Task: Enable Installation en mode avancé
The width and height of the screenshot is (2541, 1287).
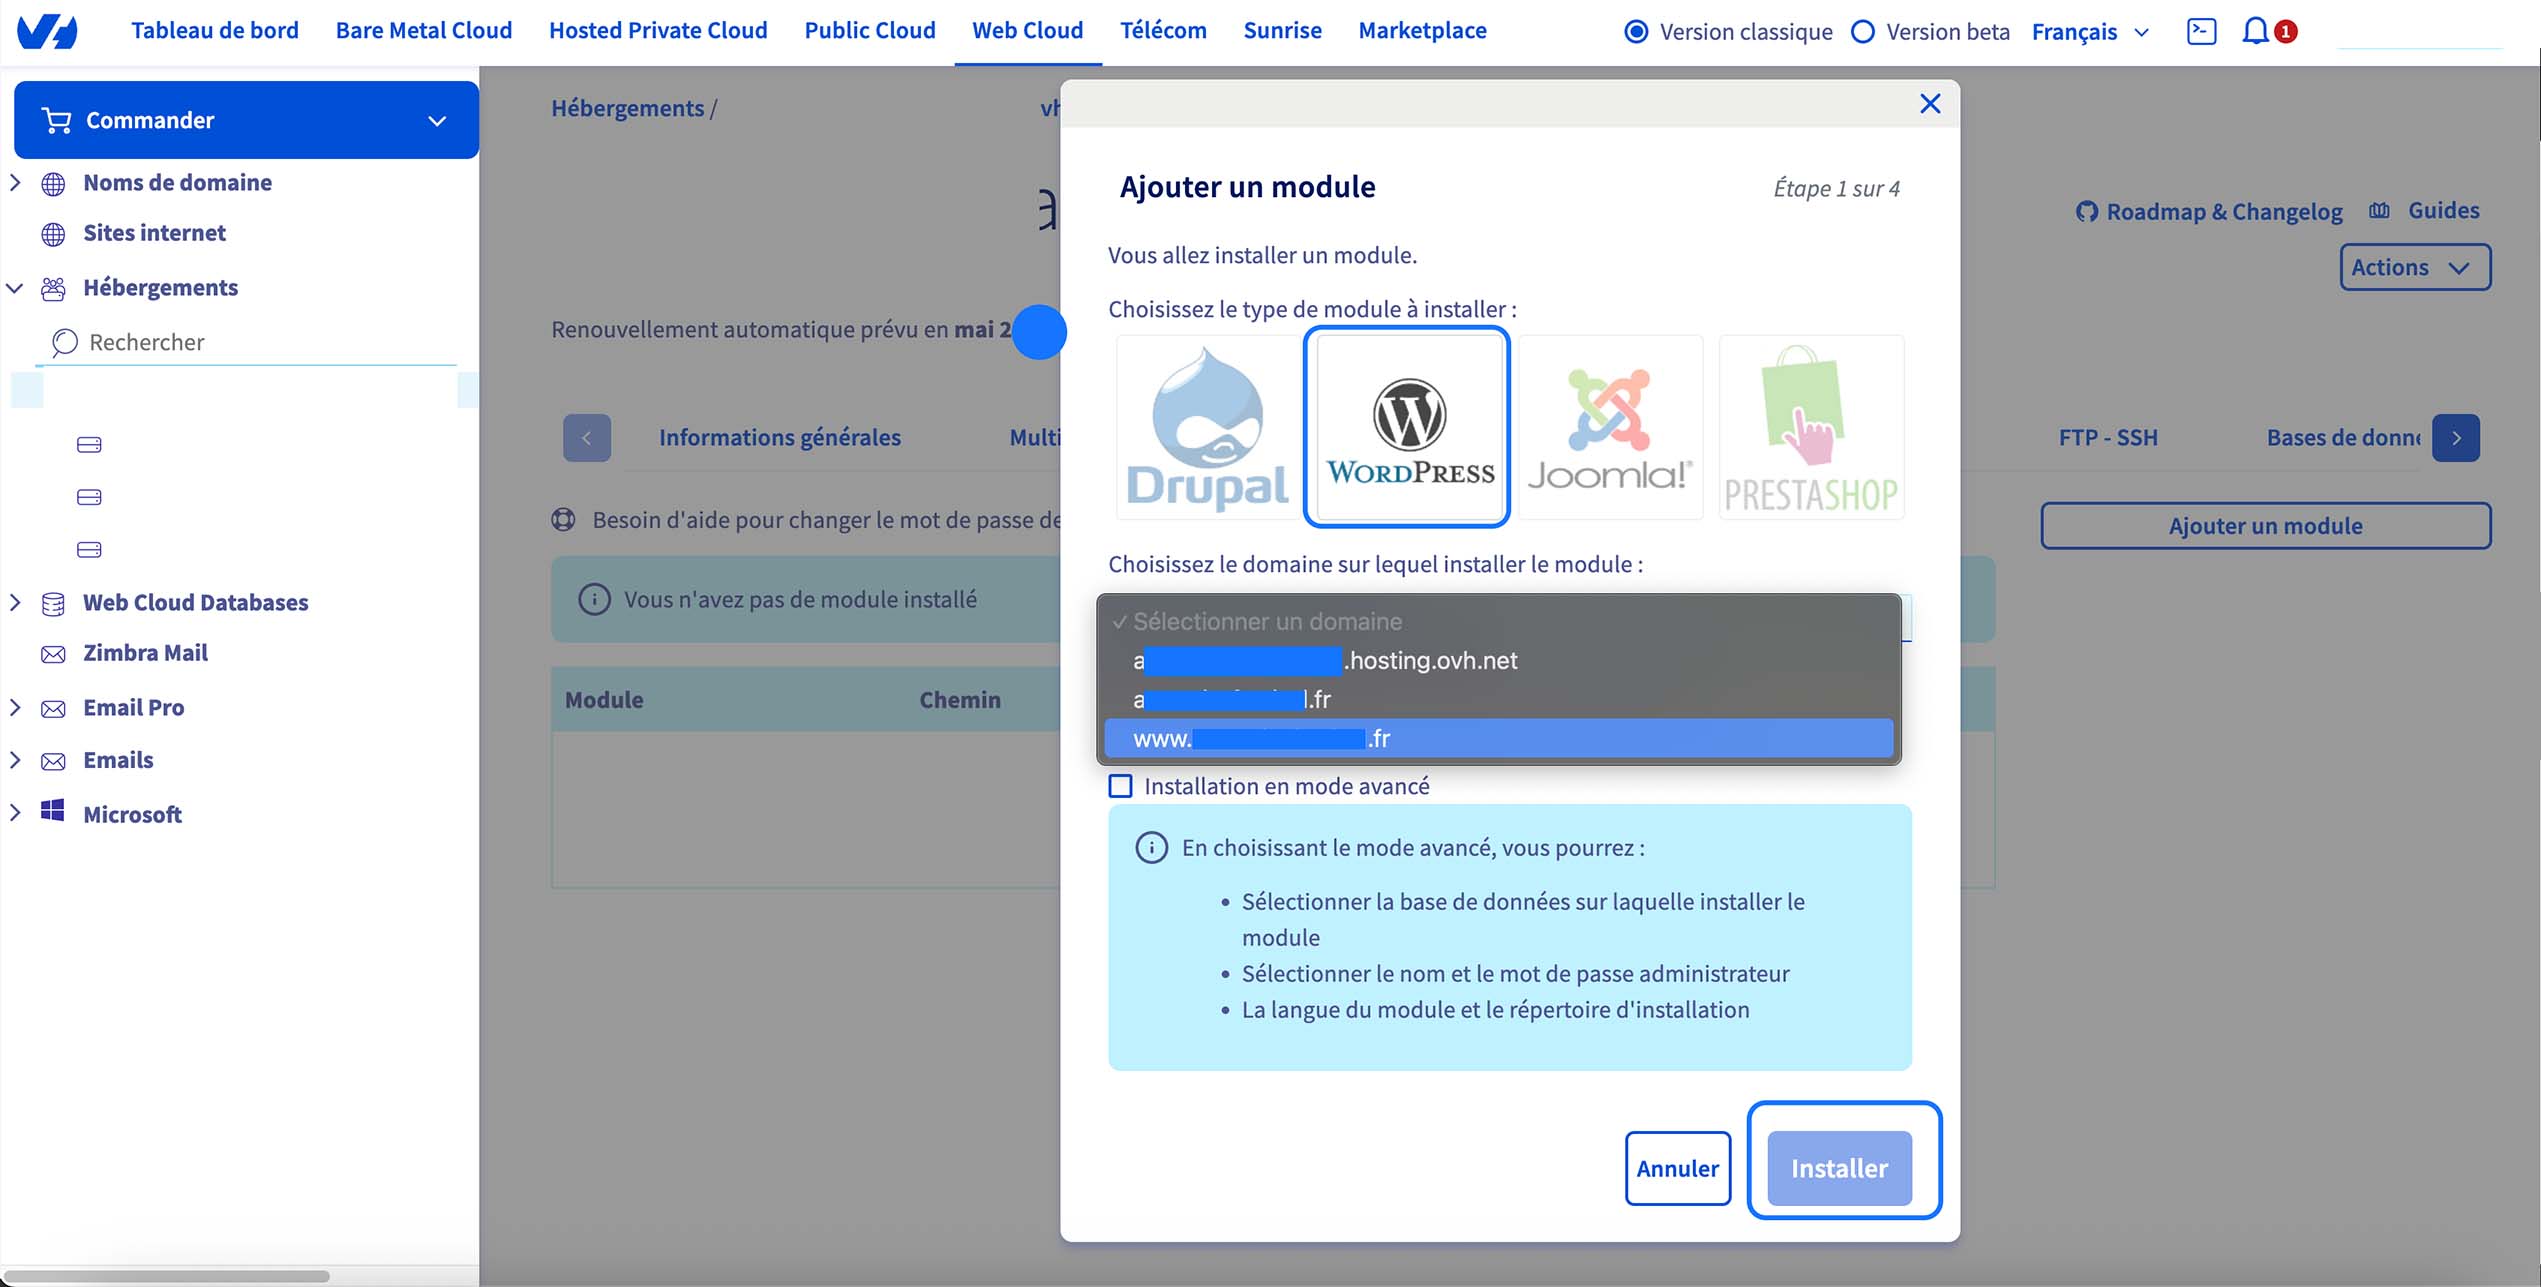Action: point(1120,787)
